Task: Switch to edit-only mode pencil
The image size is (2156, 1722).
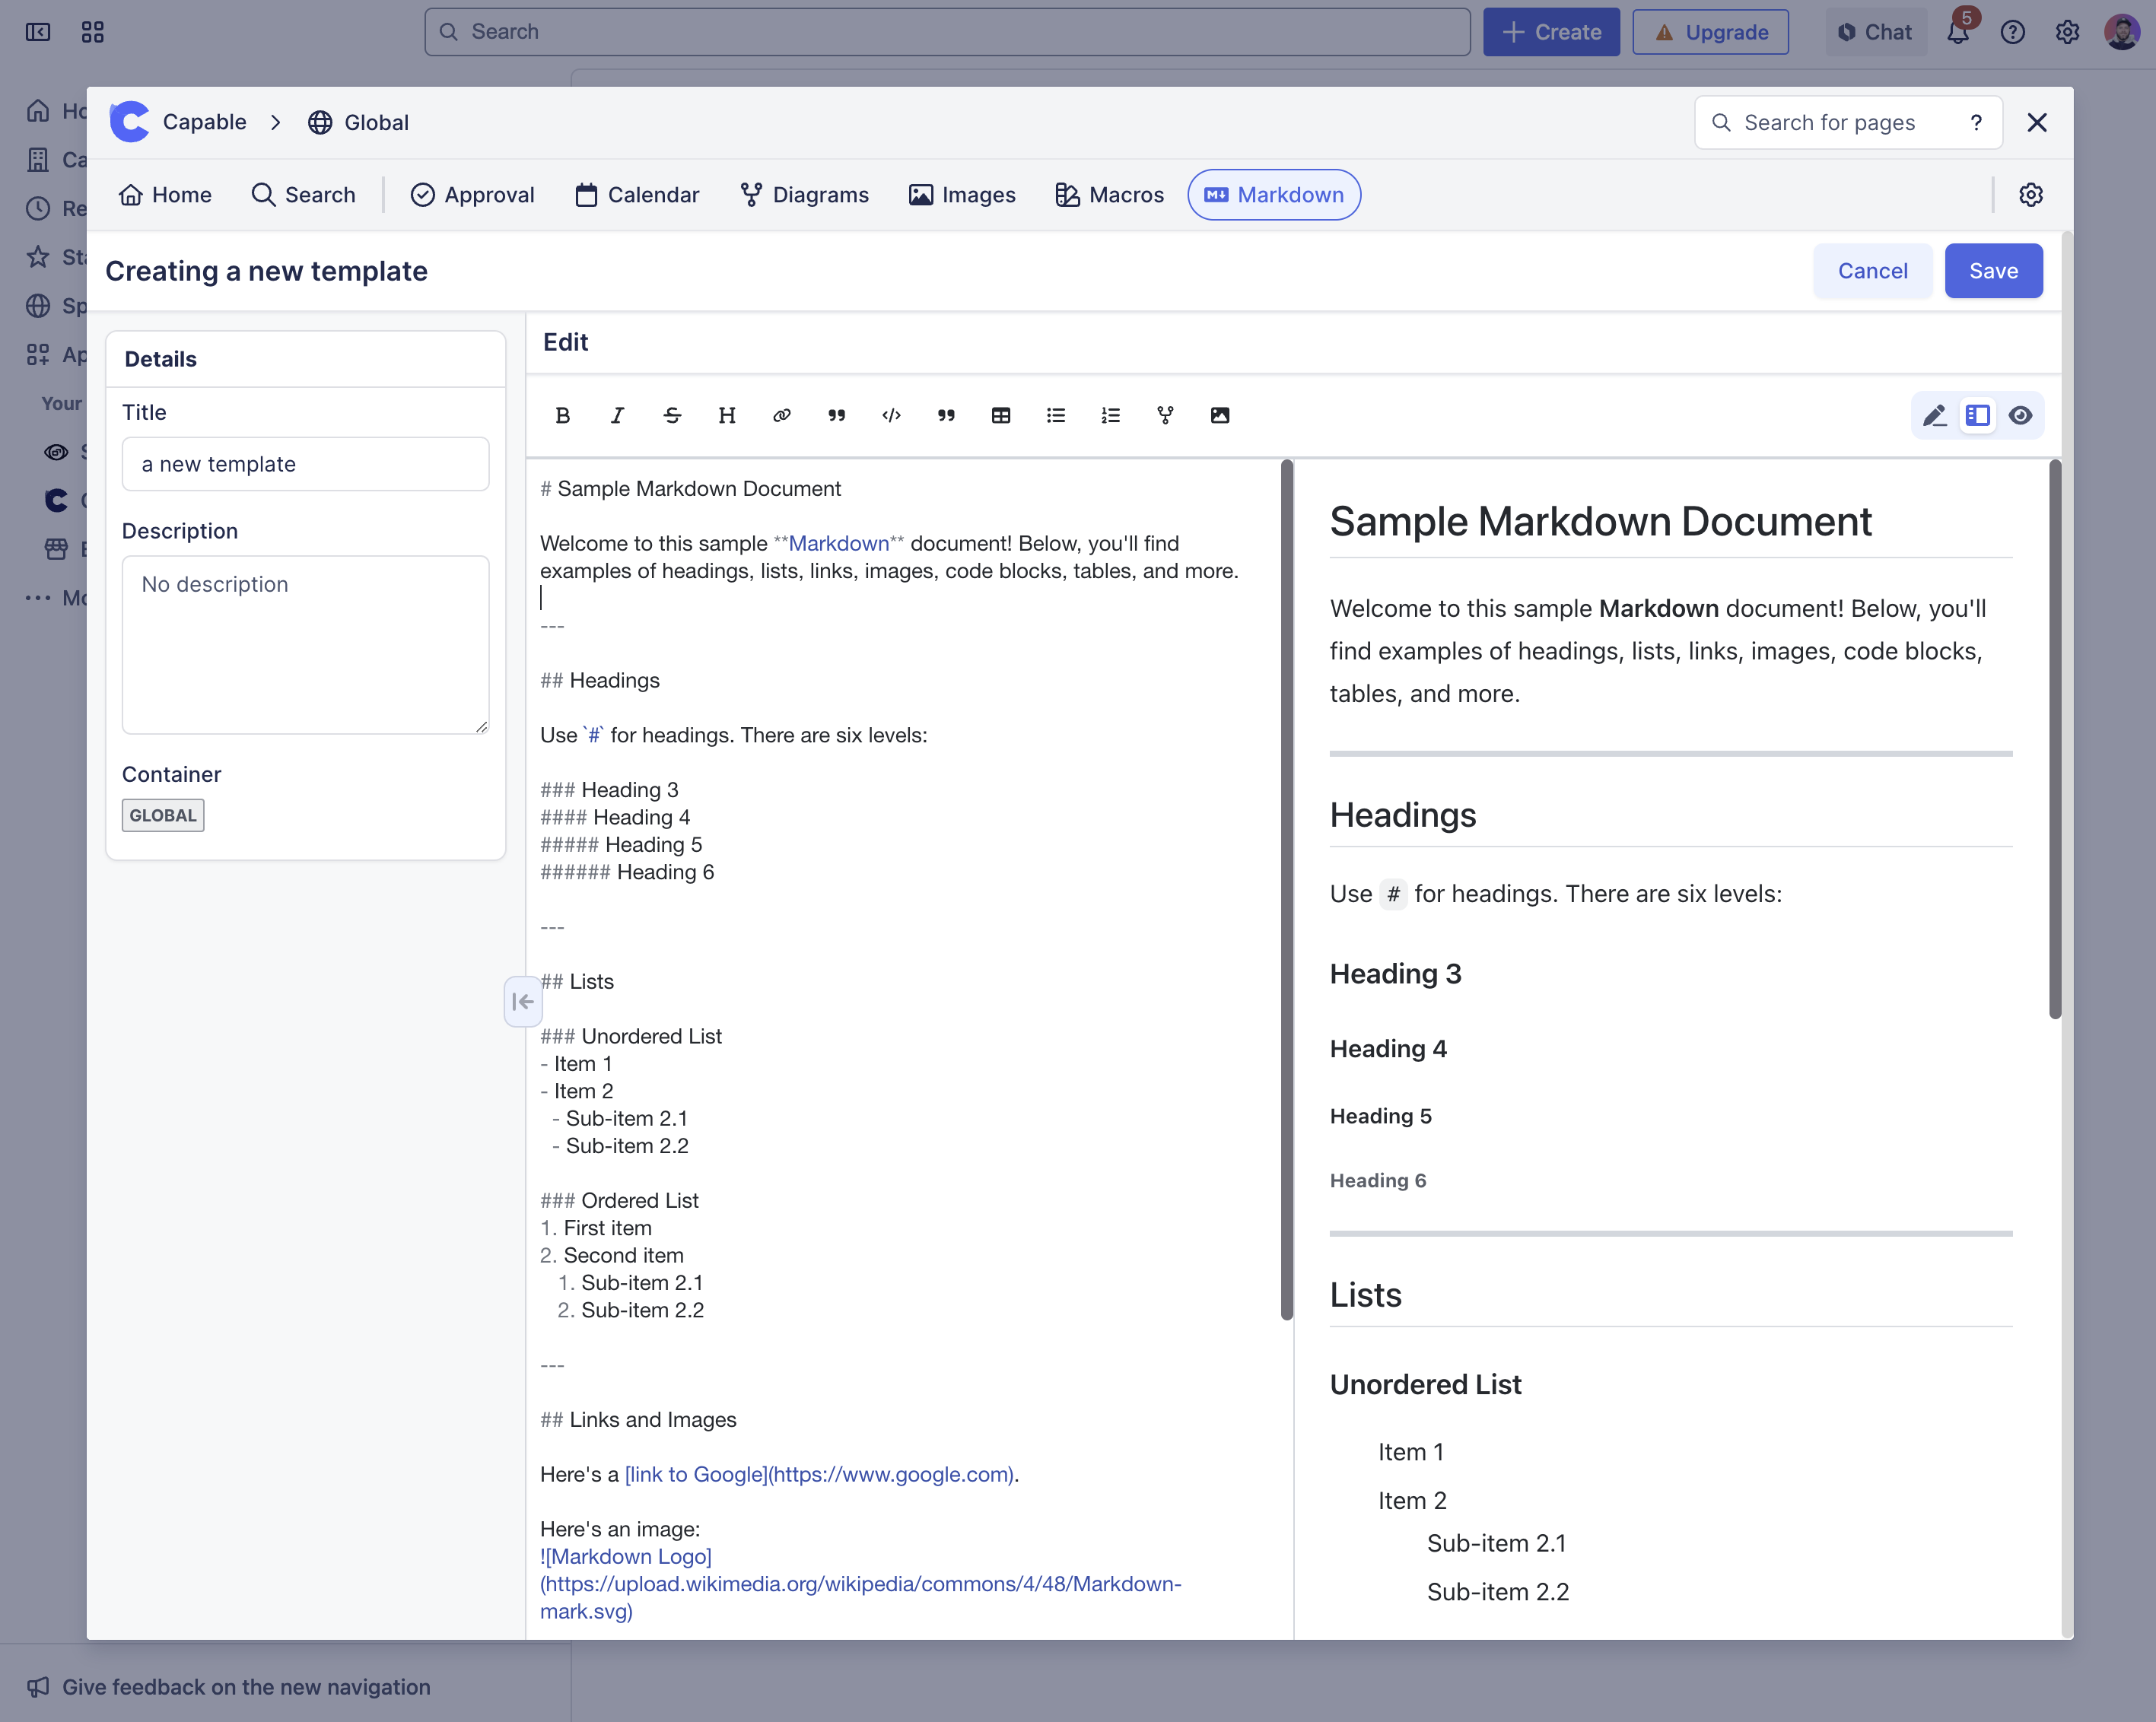Action: click(x=1934, y=415)
